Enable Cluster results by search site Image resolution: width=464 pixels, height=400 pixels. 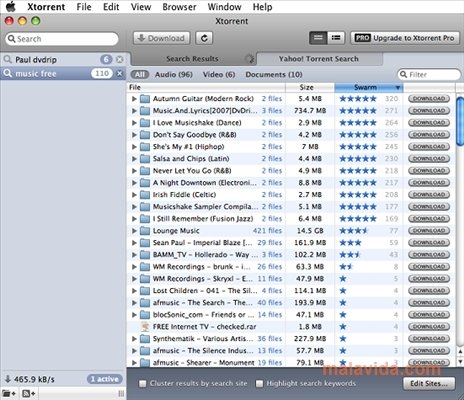pyautogui.click(x=142, y=384)
